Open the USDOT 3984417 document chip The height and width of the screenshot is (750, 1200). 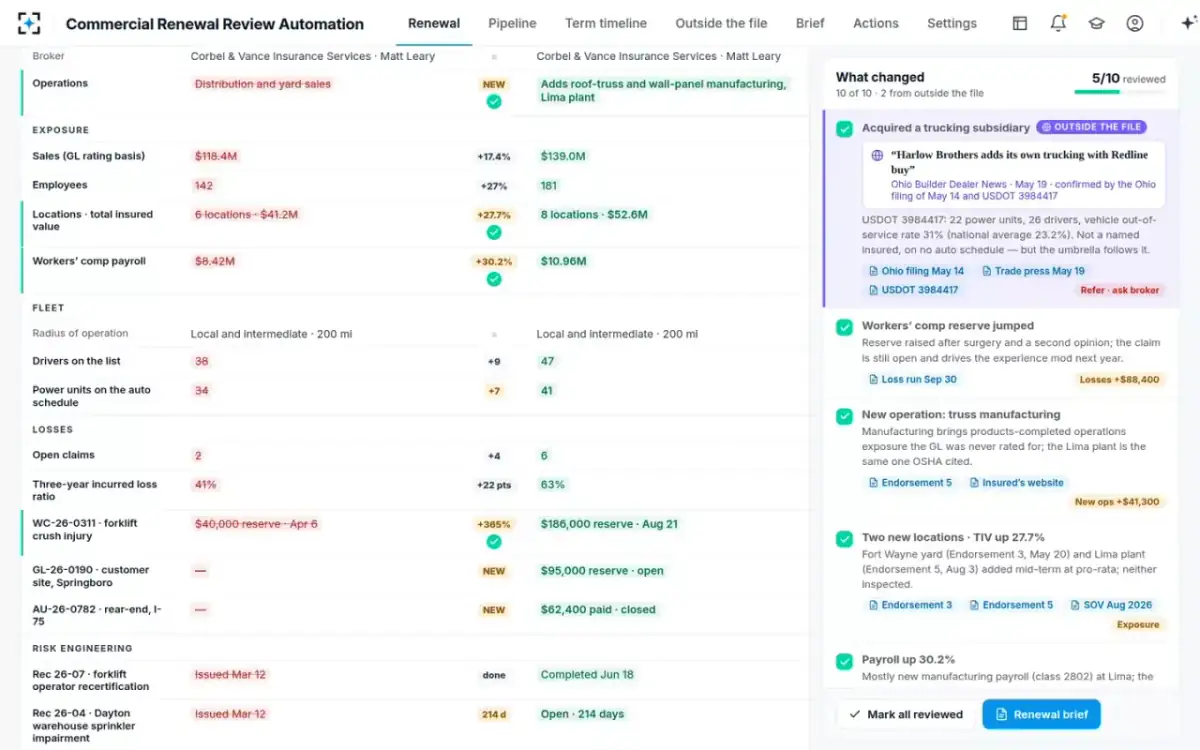913,290
